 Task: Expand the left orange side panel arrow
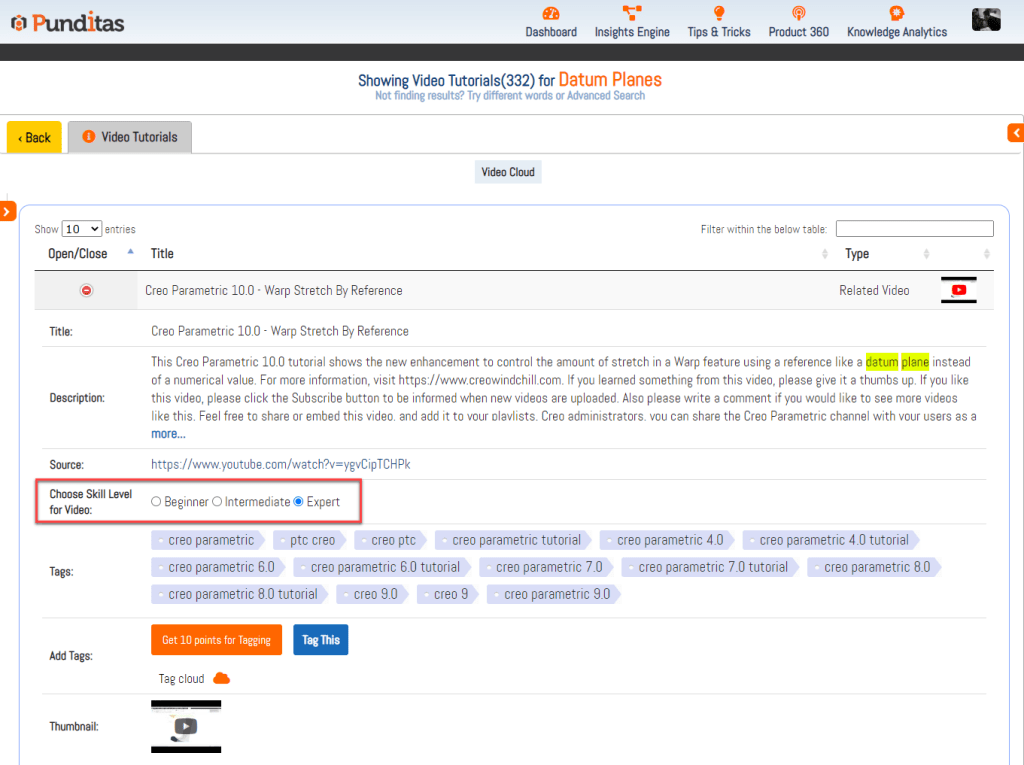tap(7, 211)
